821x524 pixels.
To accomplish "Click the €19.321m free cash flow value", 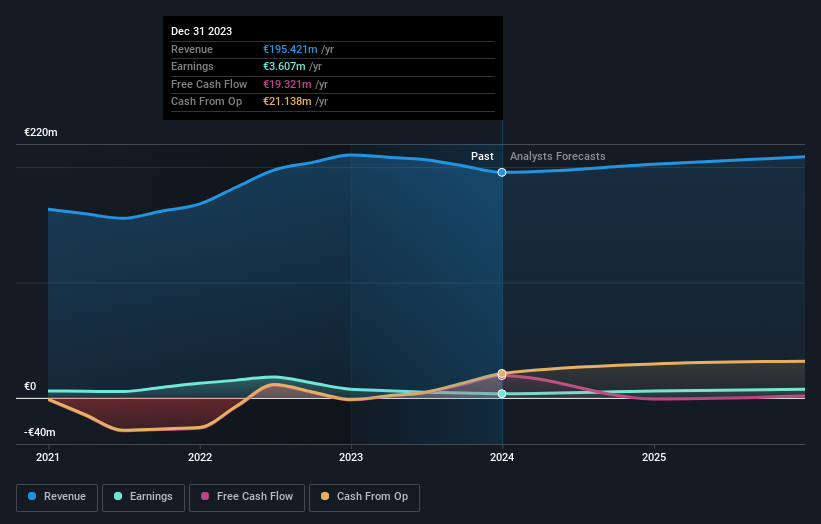I will pos(287,84).
